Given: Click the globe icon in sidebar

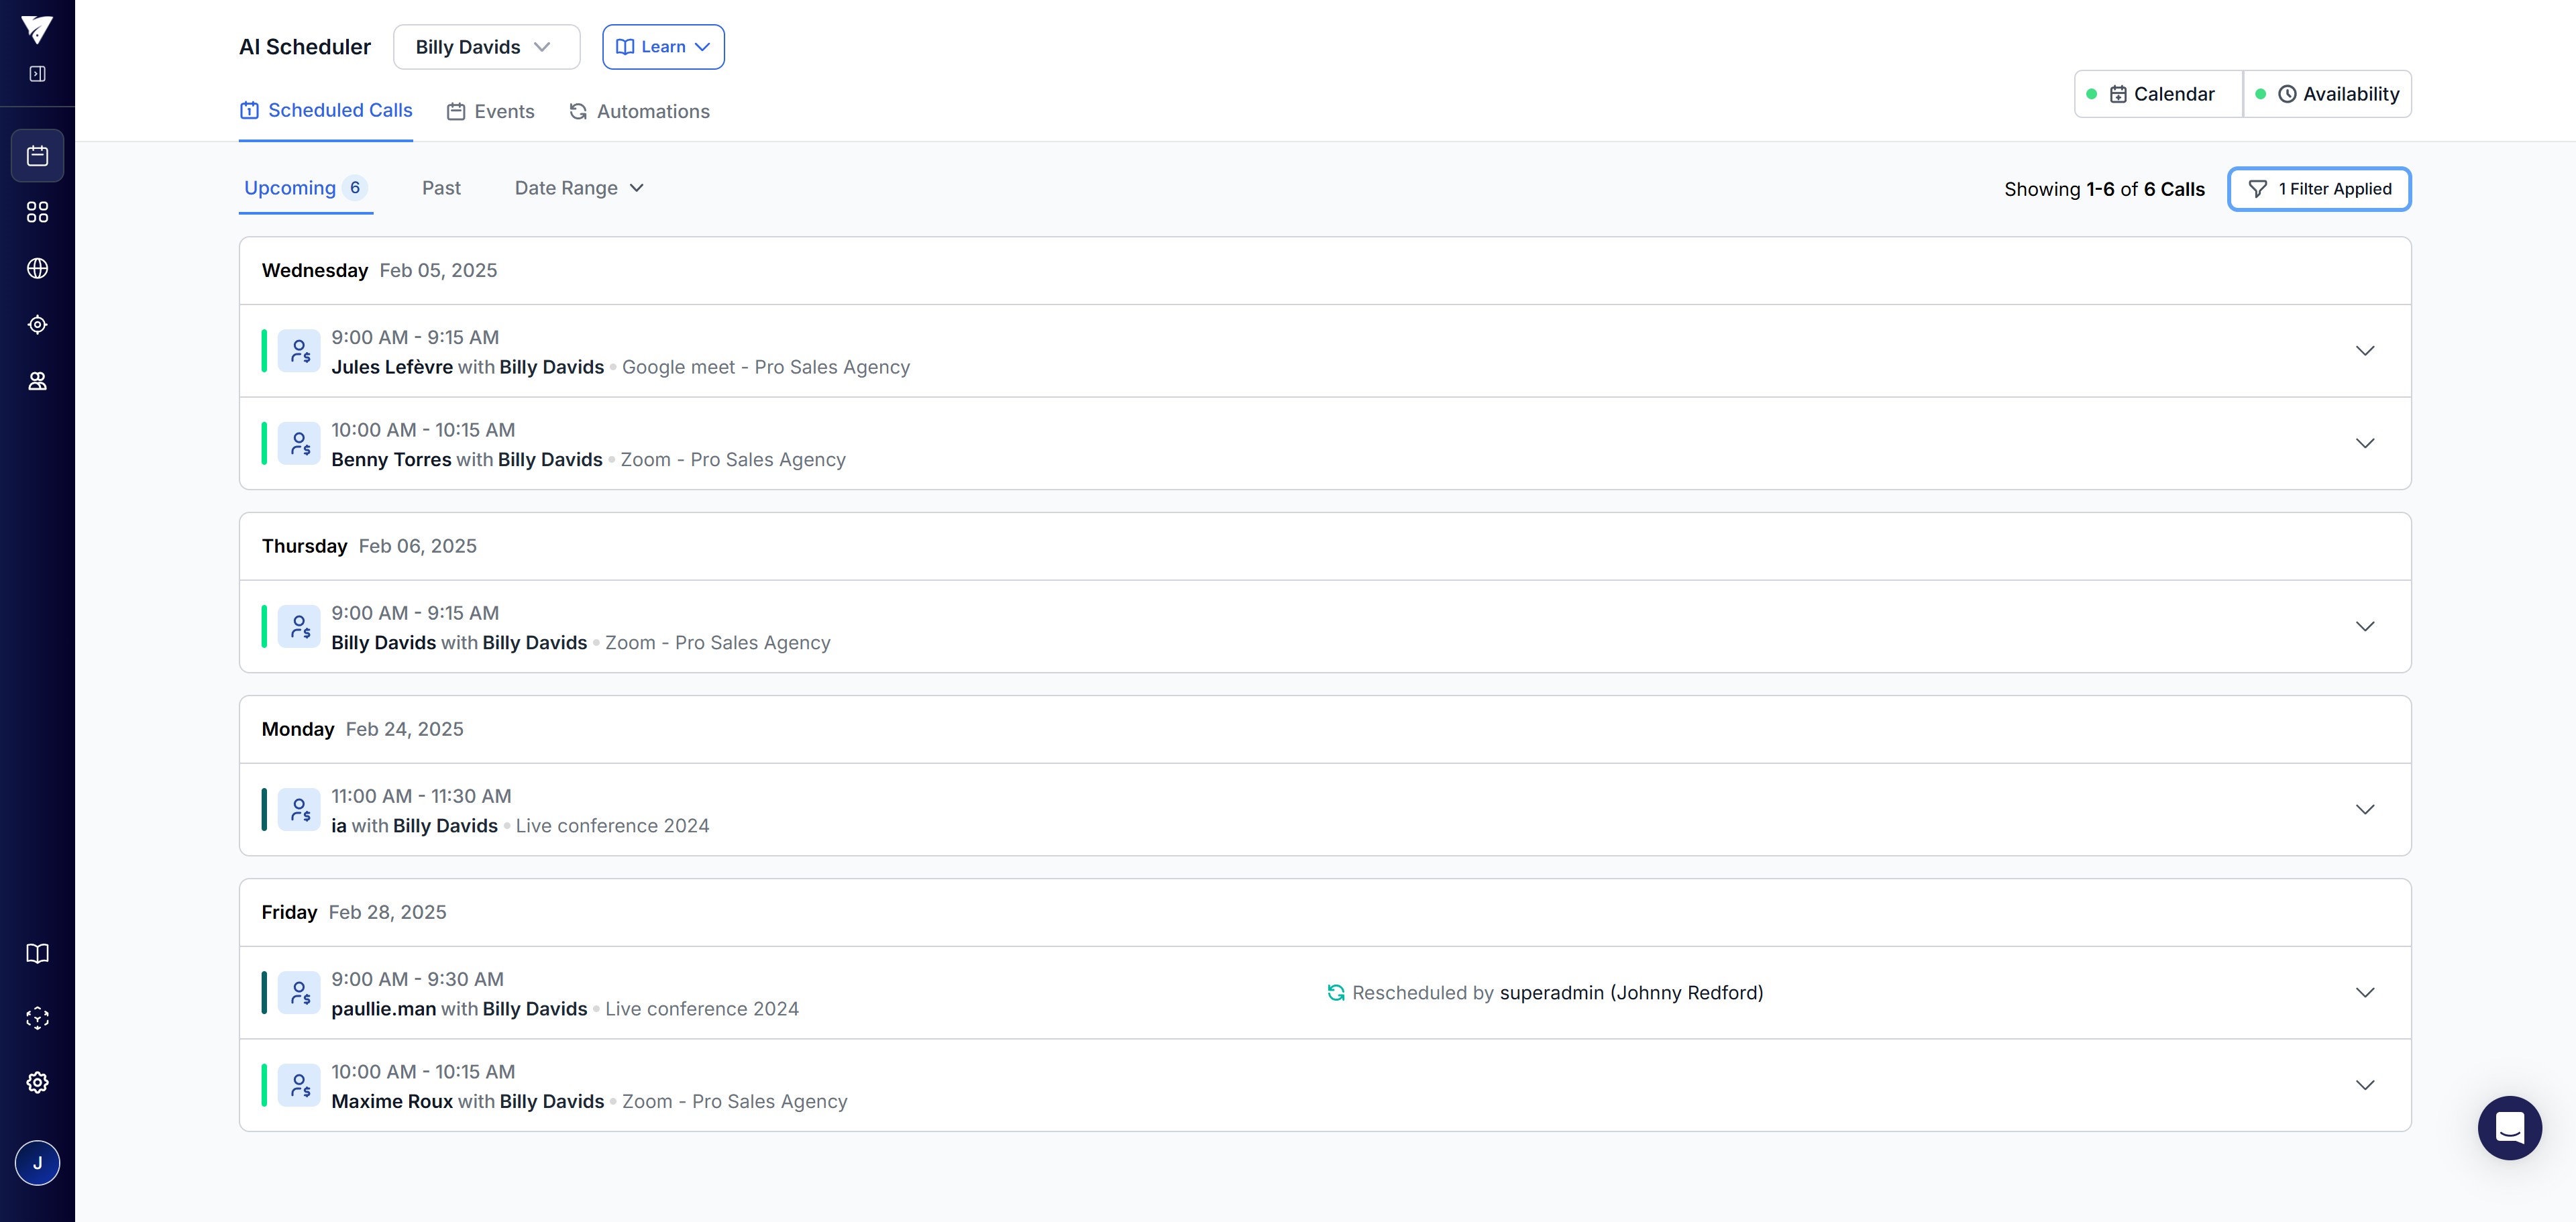Looking at the screenshot, I should click(x=37, y=268).
